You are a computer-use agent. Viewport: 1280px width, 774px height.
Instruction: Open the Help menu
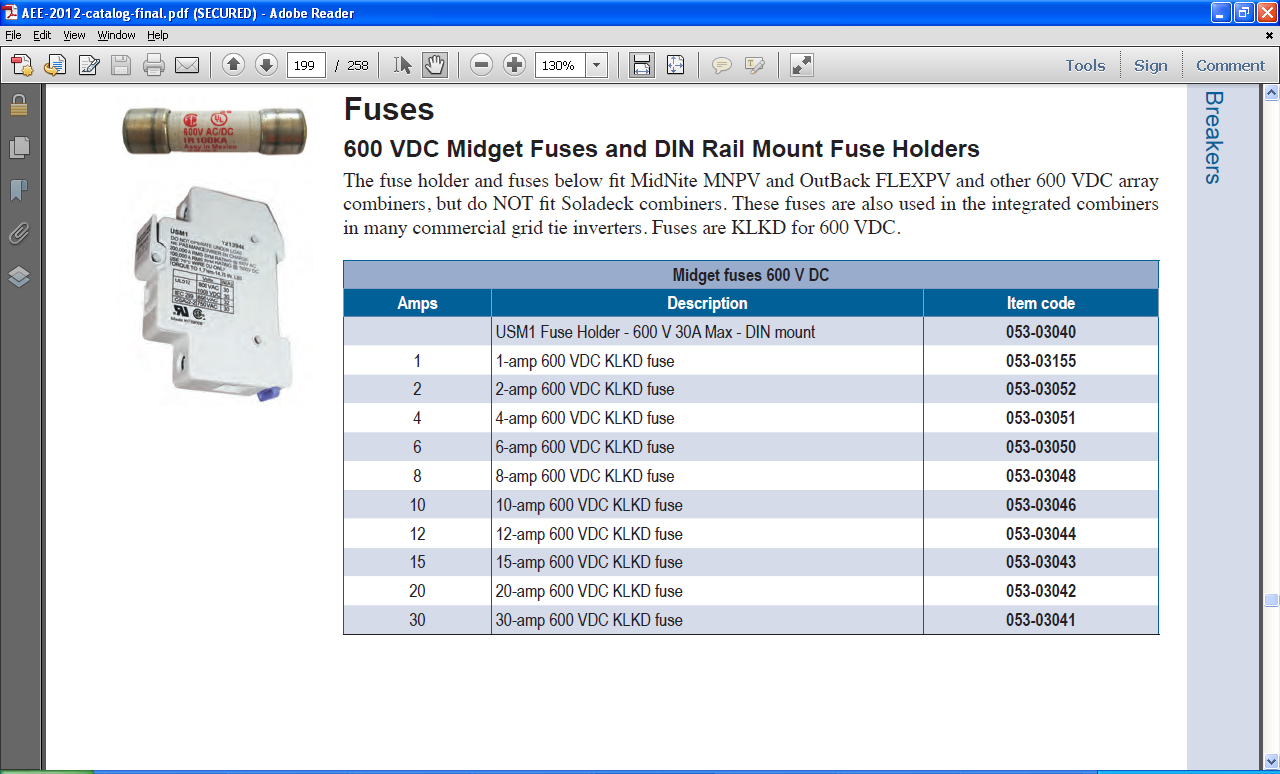click(158, 35)
